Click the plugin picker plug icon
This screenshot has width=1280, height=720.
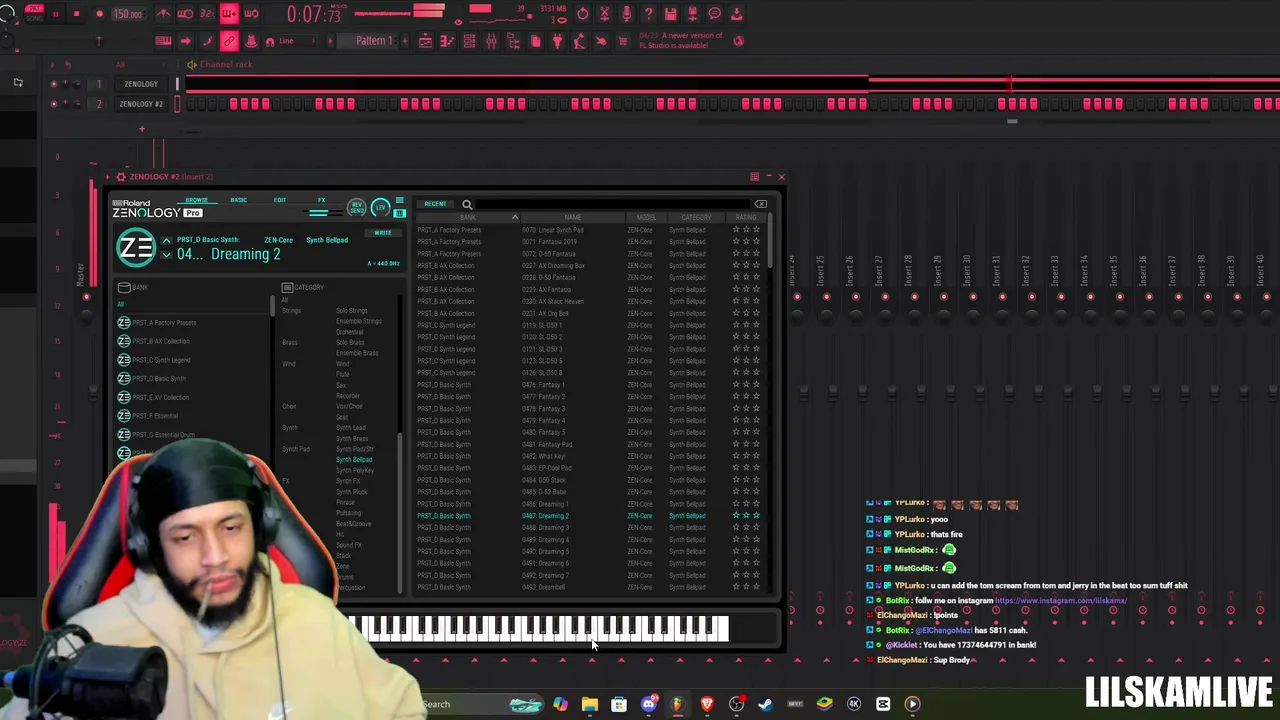tap(557, 41)
